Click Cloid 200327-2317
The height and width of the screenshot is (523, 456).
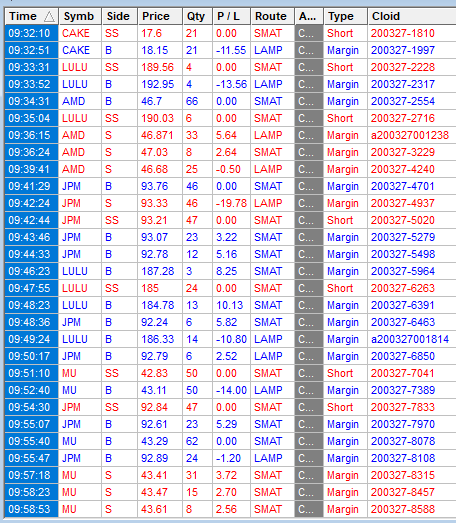[403, 84]
